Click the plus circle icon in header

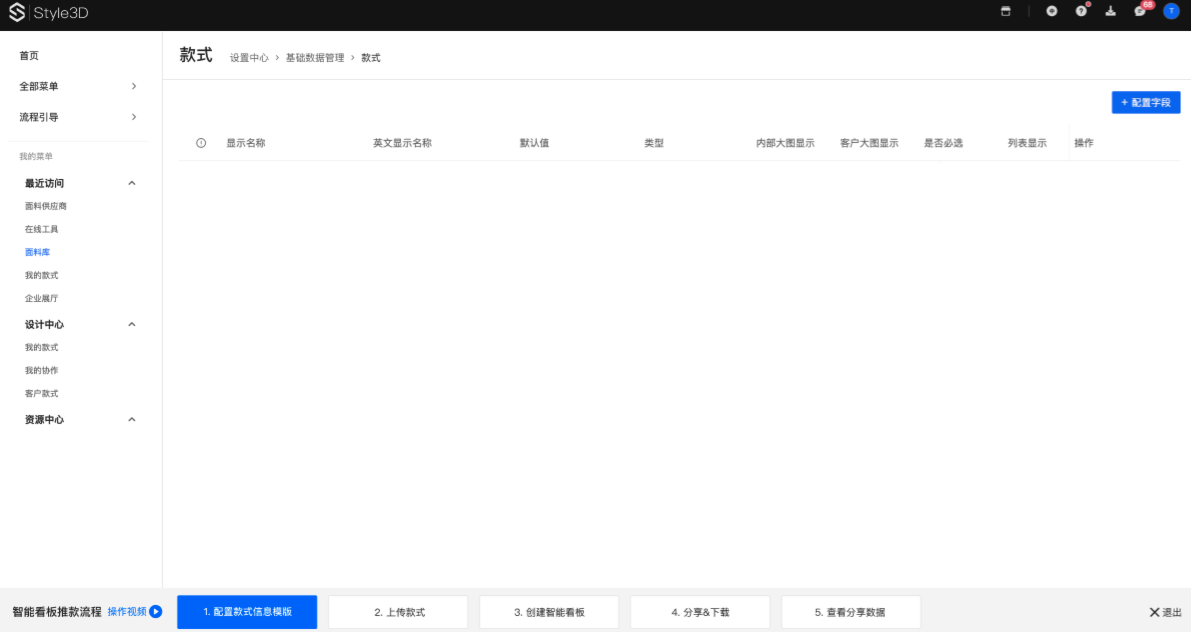click(x=1051, y=11)
